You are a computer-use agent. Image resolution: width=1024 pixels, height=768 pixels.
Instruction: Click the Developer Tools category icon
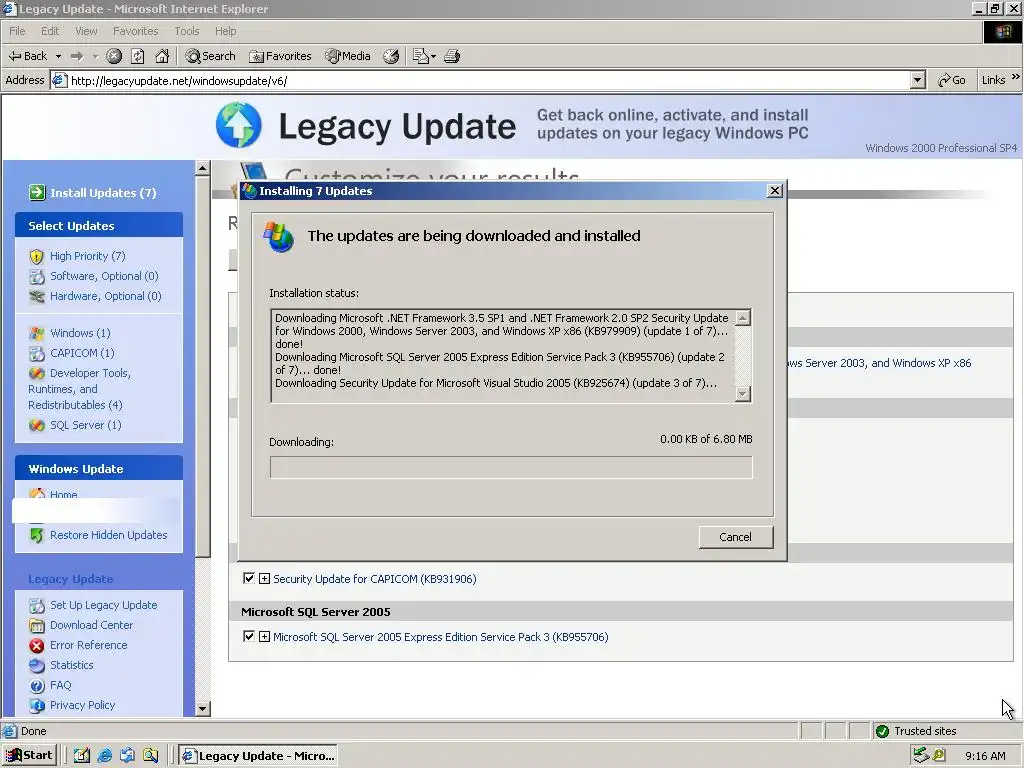37,374
